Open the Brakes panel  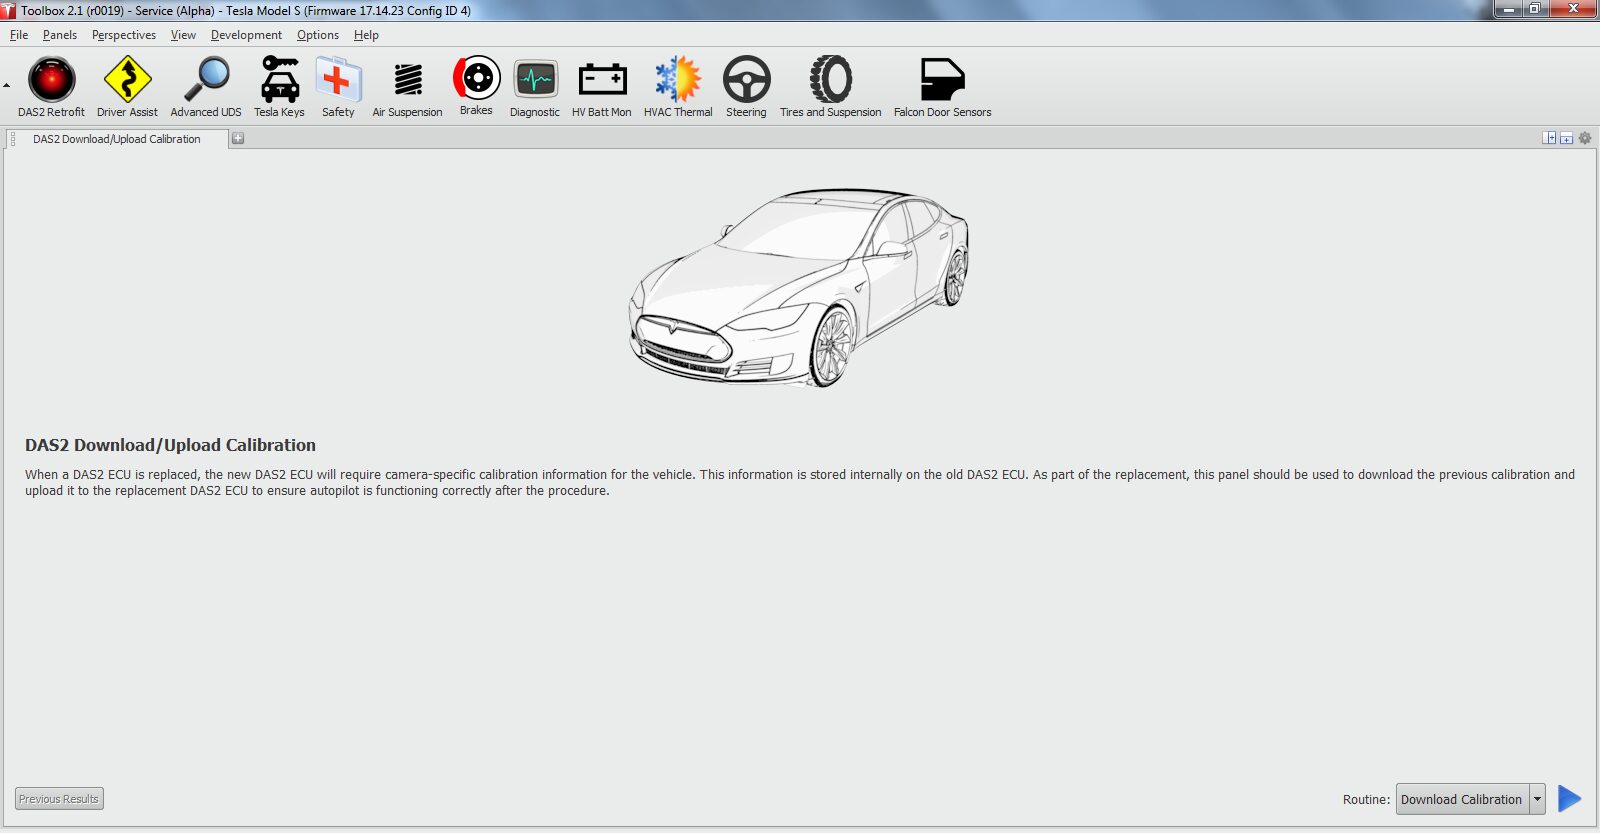coord(476,78)
